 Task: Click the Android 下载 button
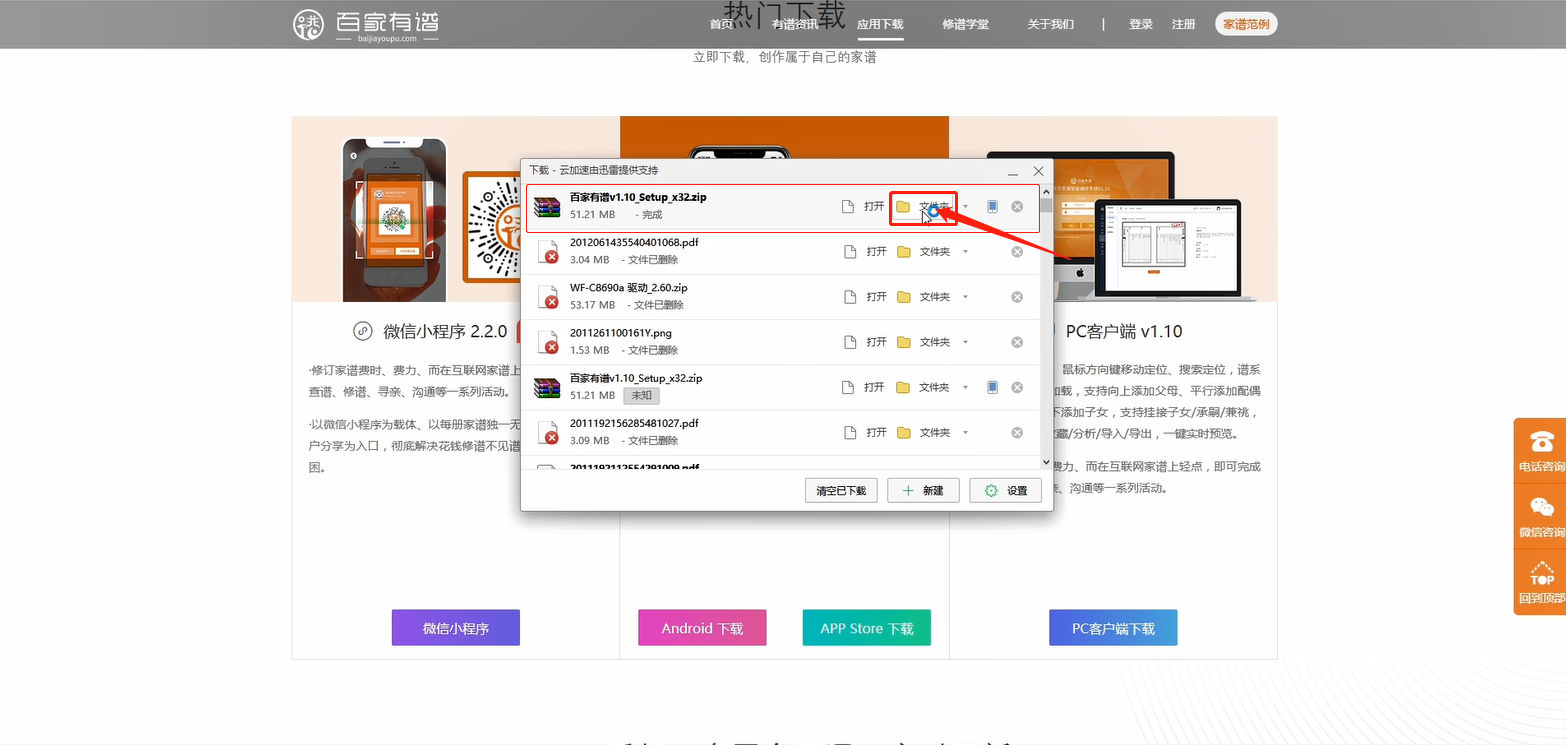click(702, 628)
